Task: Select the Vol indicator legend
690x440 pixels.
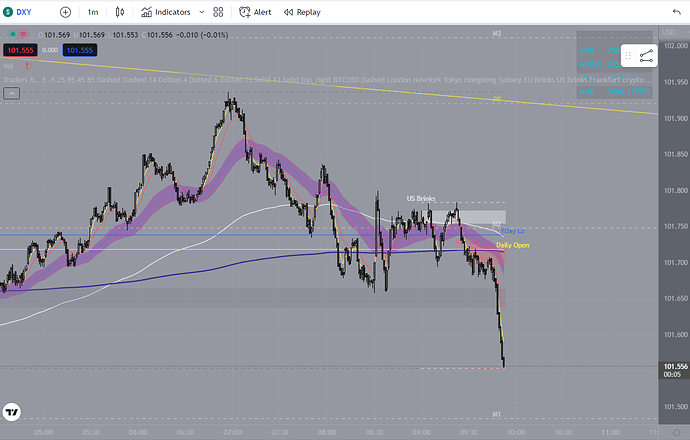Action: 8,66
